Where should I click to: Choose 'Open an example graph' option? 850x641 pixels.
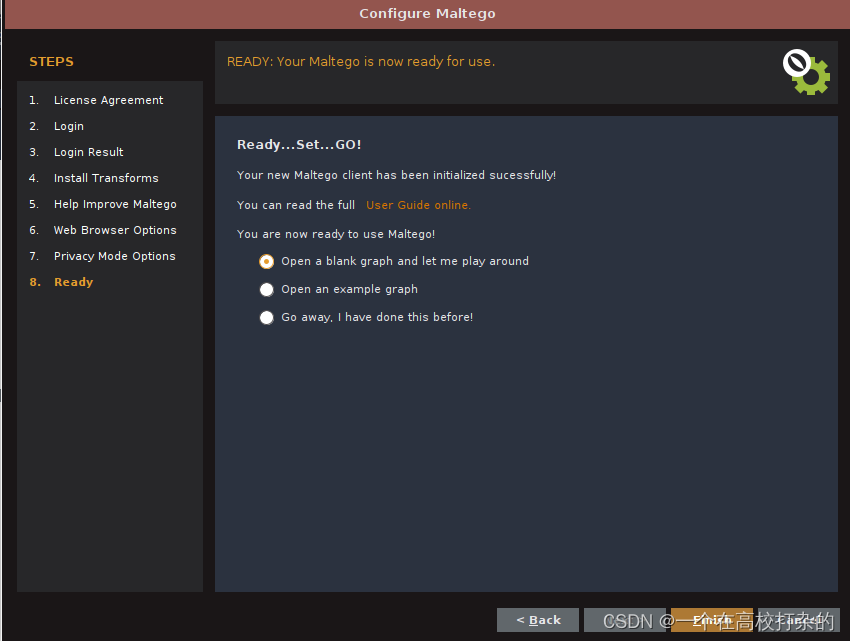click(x=266, y=290)
